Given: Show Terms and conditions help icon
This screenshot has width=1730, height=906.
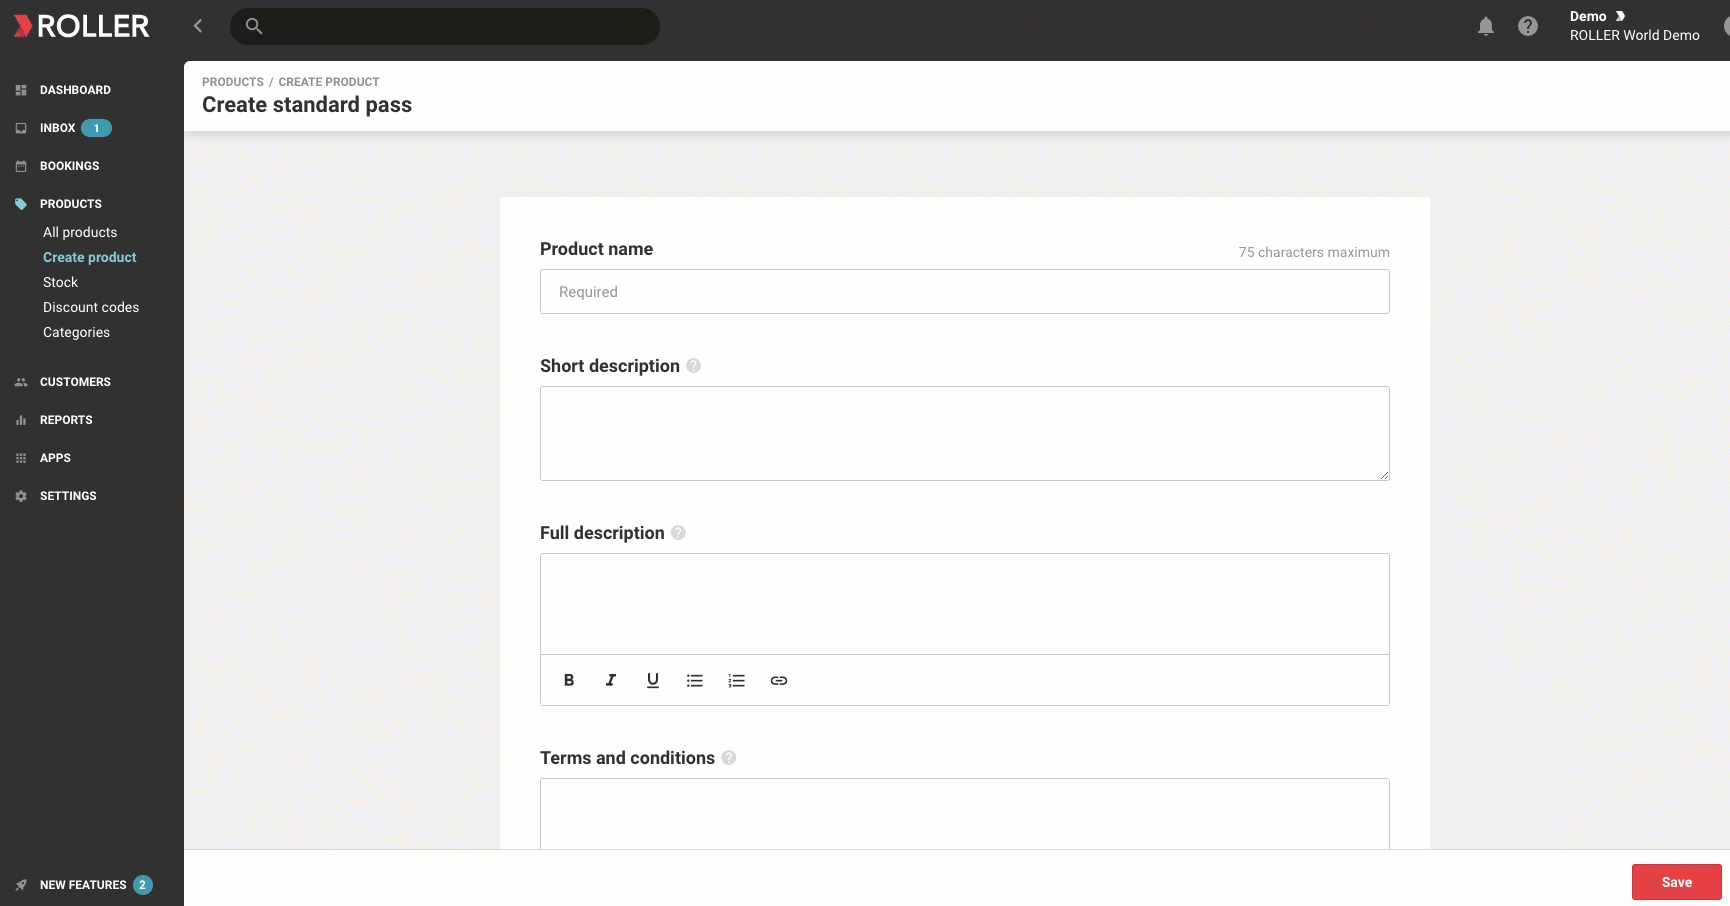Looking at the screenshot, I should point(729,758).
